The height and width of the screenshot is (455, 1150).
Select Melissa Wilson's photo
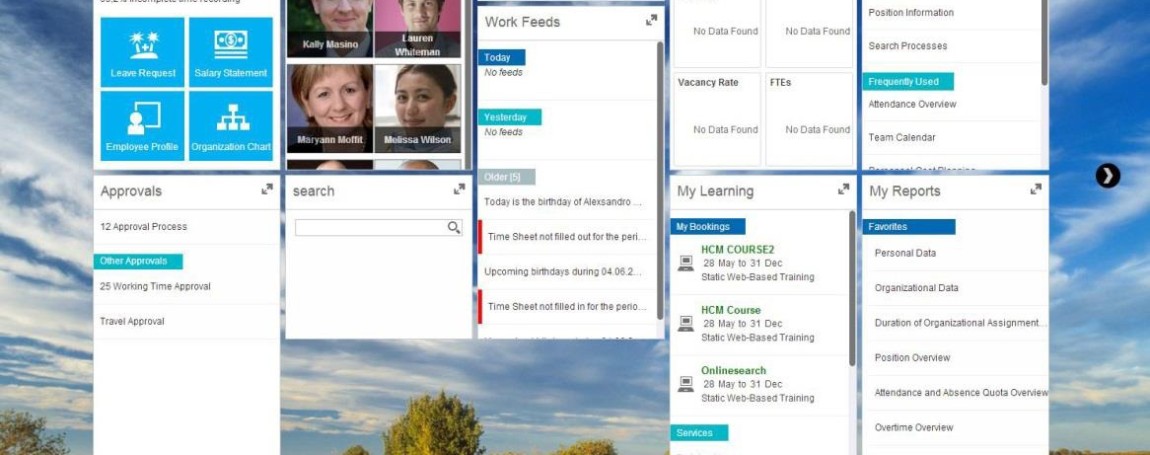(418, 109)
